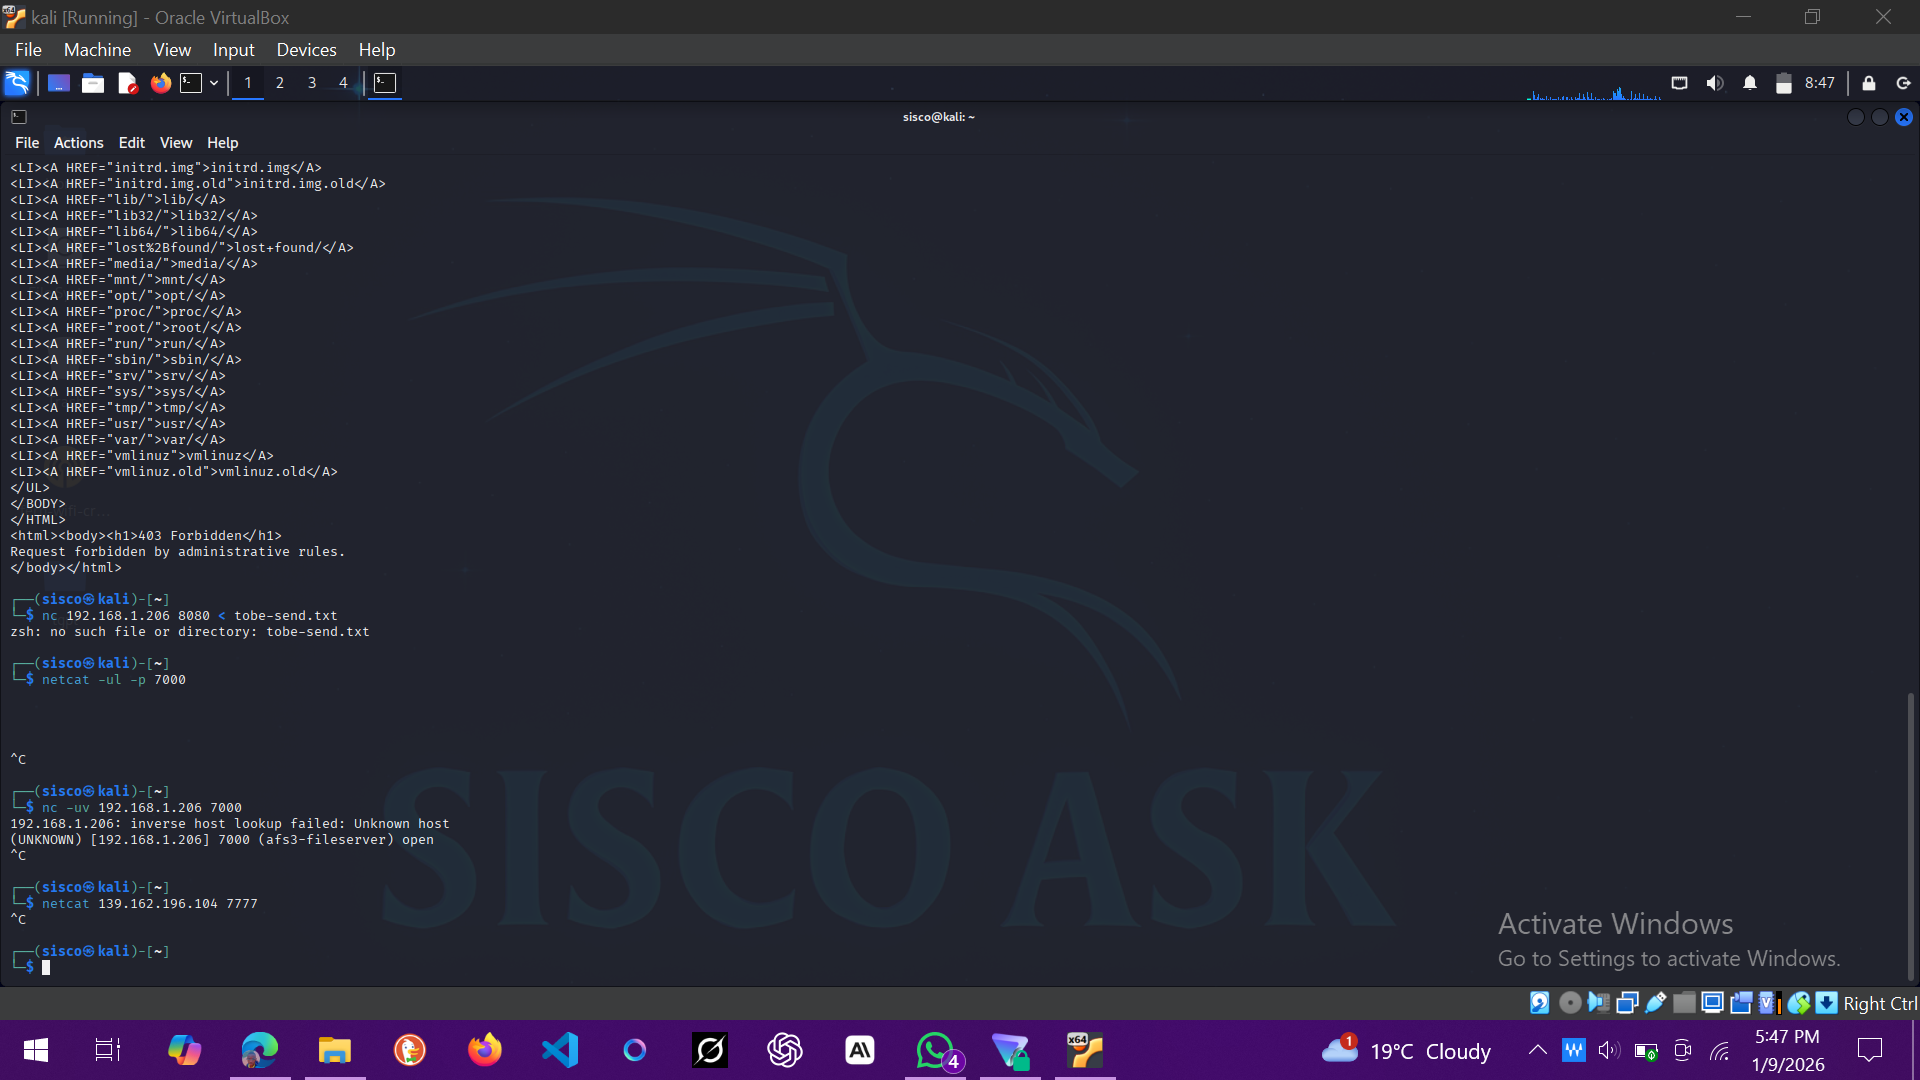Image resolution: width=1920 pixels, height=1080 pixels.
Task: Open Kali notifications bell
Action: [x=1750, y=83]
